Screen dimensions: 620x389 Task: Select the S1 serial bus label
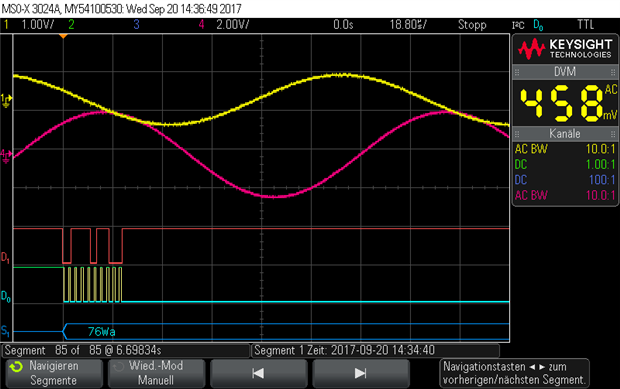pos(5,331)
